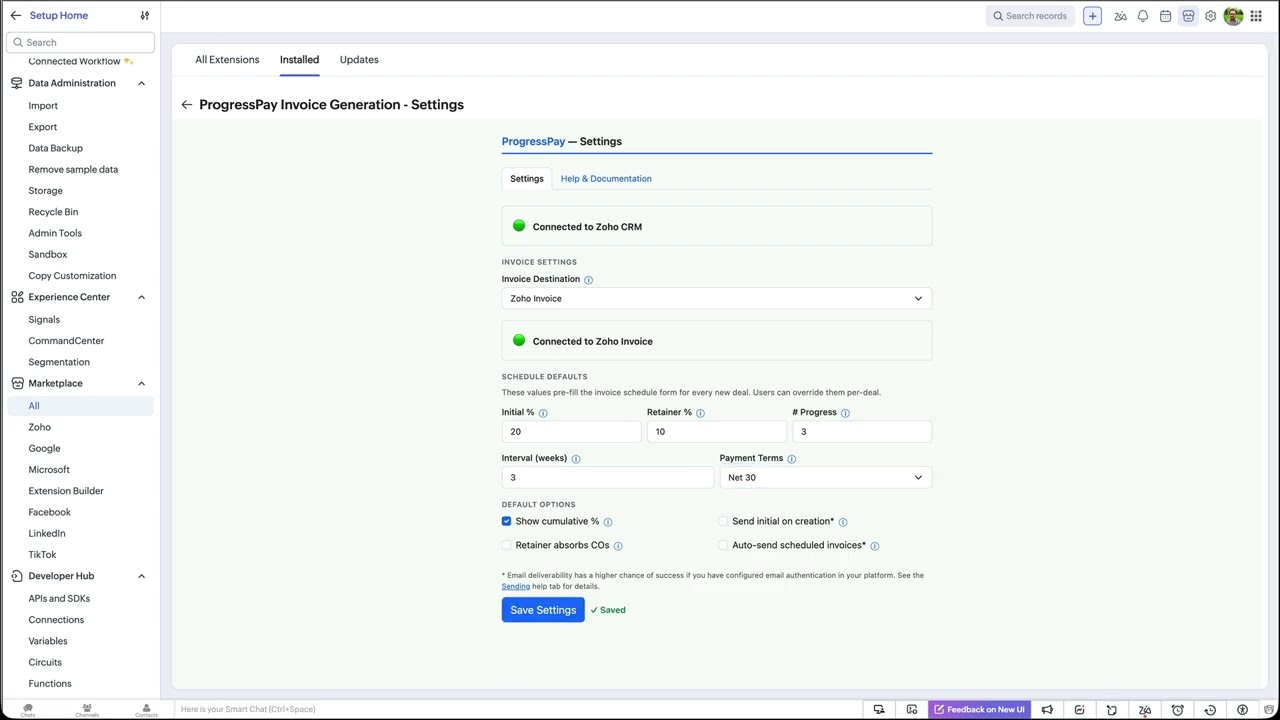Open the sidebar filter settings icon
This screenshot has width=1280, height=720.
coord(145,16)
